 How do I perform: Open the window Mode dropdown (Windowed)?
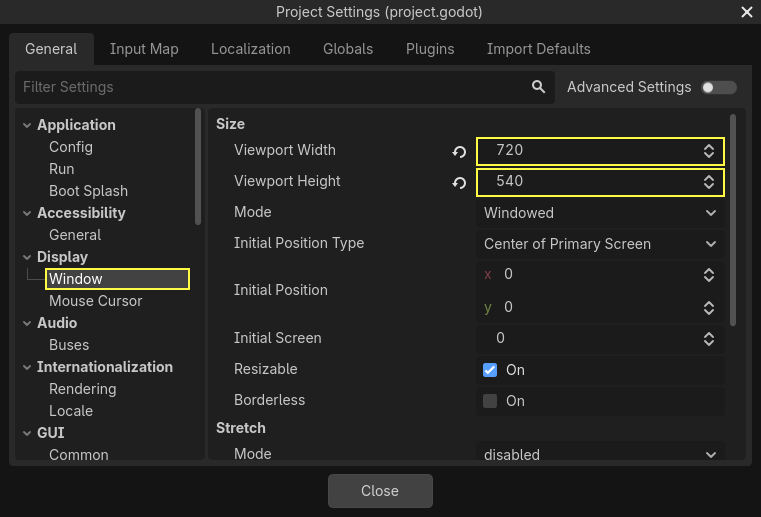[x=599, y=213]
